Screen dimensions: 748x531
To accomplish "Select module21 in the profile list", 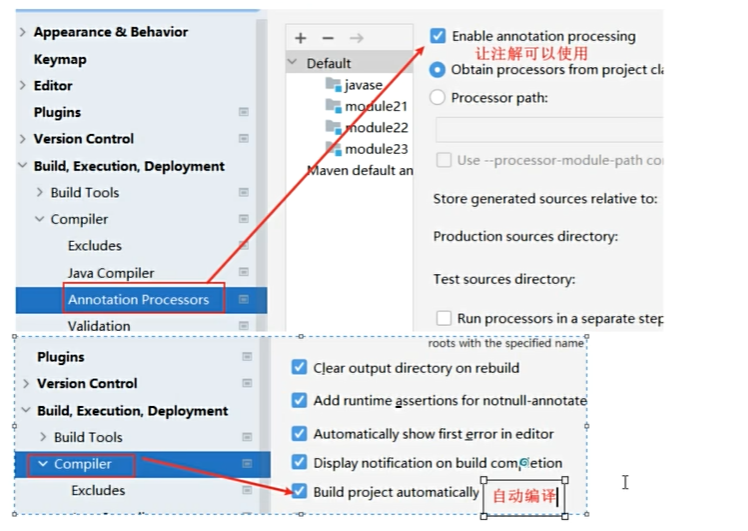I will pos(376,106).
